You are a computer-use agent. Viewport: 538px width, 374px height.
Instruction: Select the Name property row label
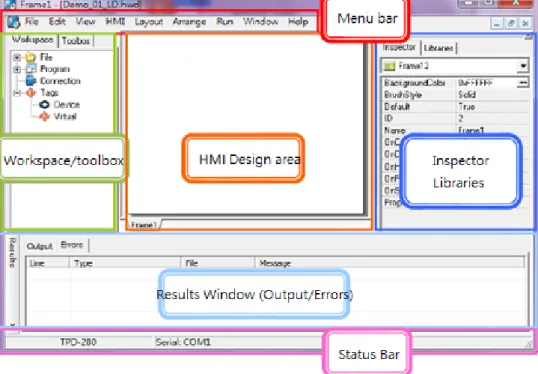pyautogui.click(x=395, y=130)
